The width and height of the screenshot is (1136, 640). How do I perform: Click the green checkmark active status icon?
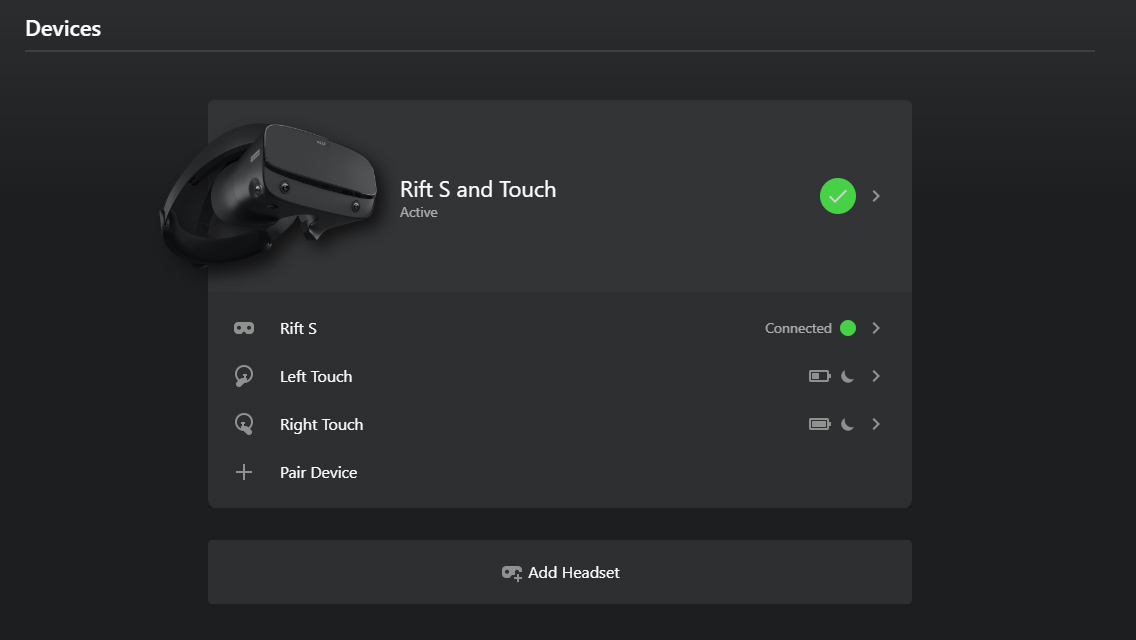pyautogui.click(x=838, y=196)
